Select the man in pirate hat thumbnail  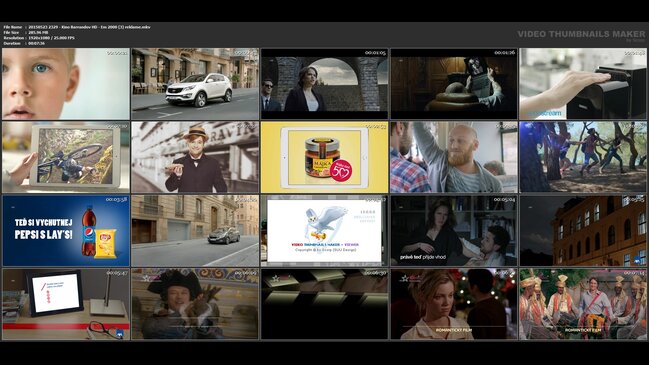[x=195, y=304]
